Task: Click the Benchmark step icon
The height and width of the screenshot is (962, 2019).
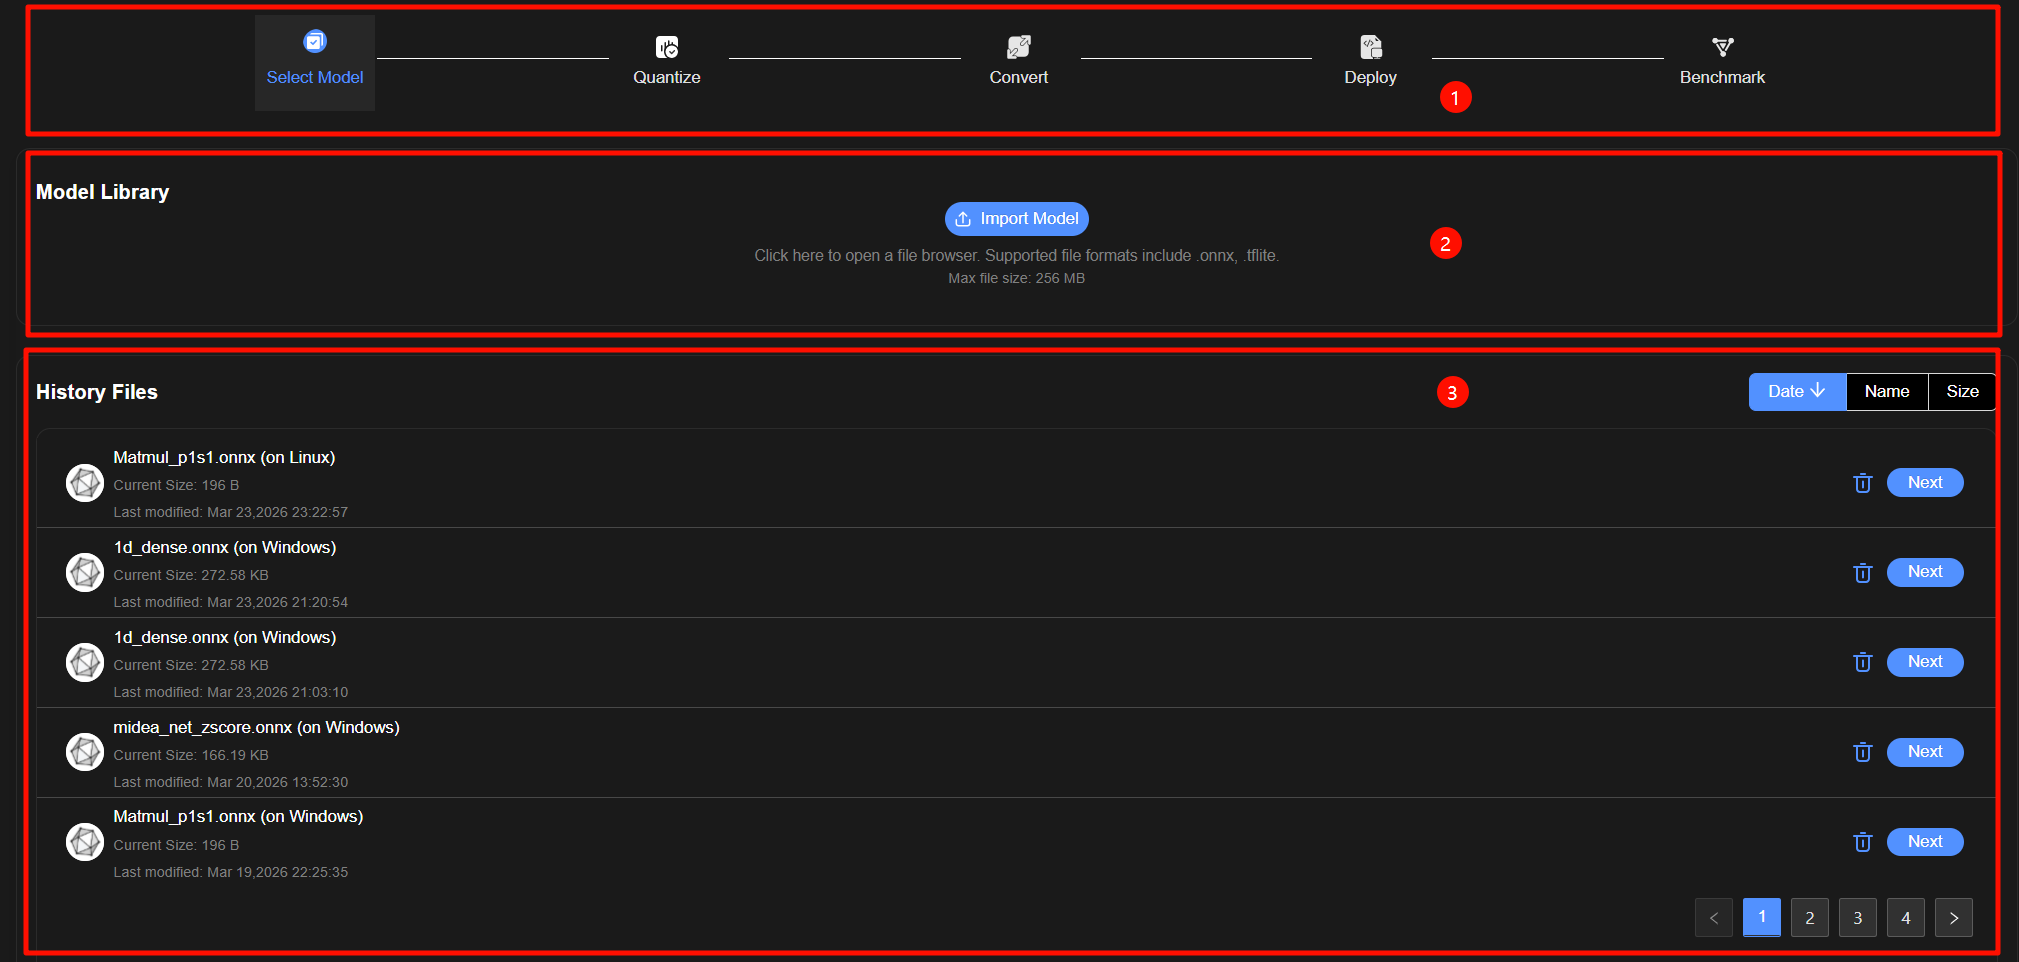Action: coord(1722,47)
